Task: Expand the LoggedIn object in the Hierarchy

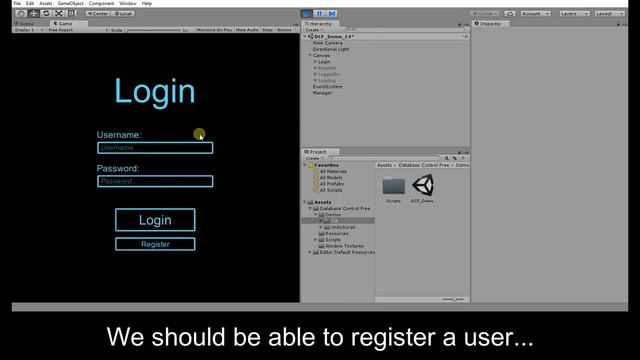Action: click(315, 74)
